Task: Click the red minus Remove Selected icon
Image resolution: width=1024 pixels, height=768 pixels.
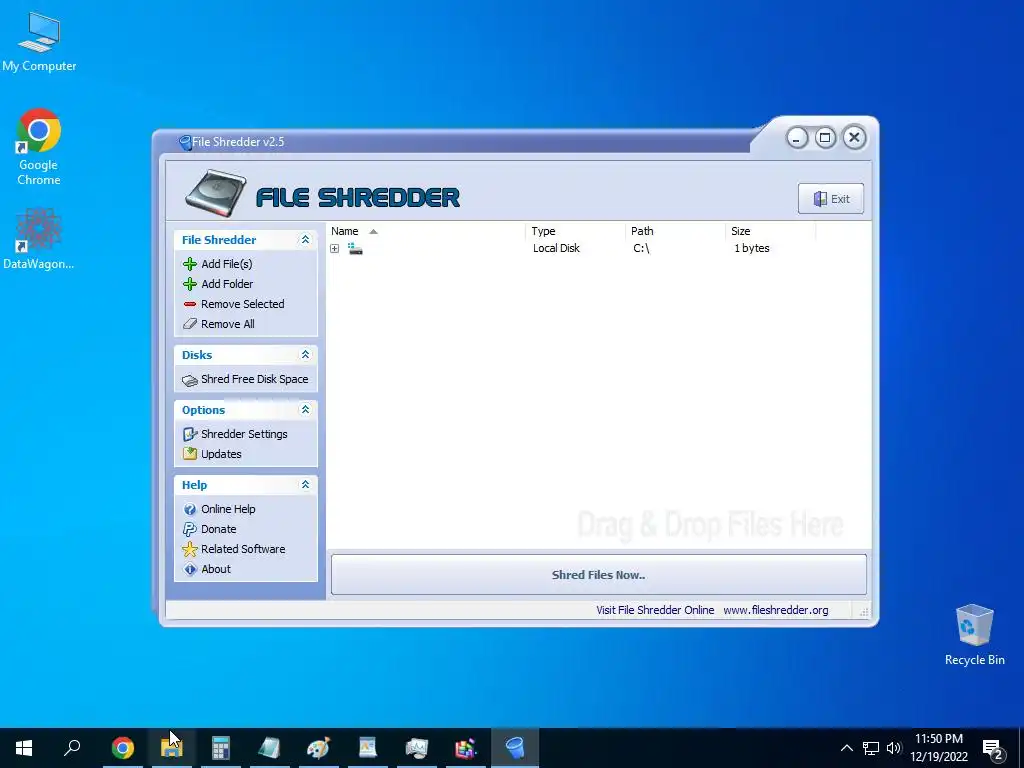Action: coord(190,304)
